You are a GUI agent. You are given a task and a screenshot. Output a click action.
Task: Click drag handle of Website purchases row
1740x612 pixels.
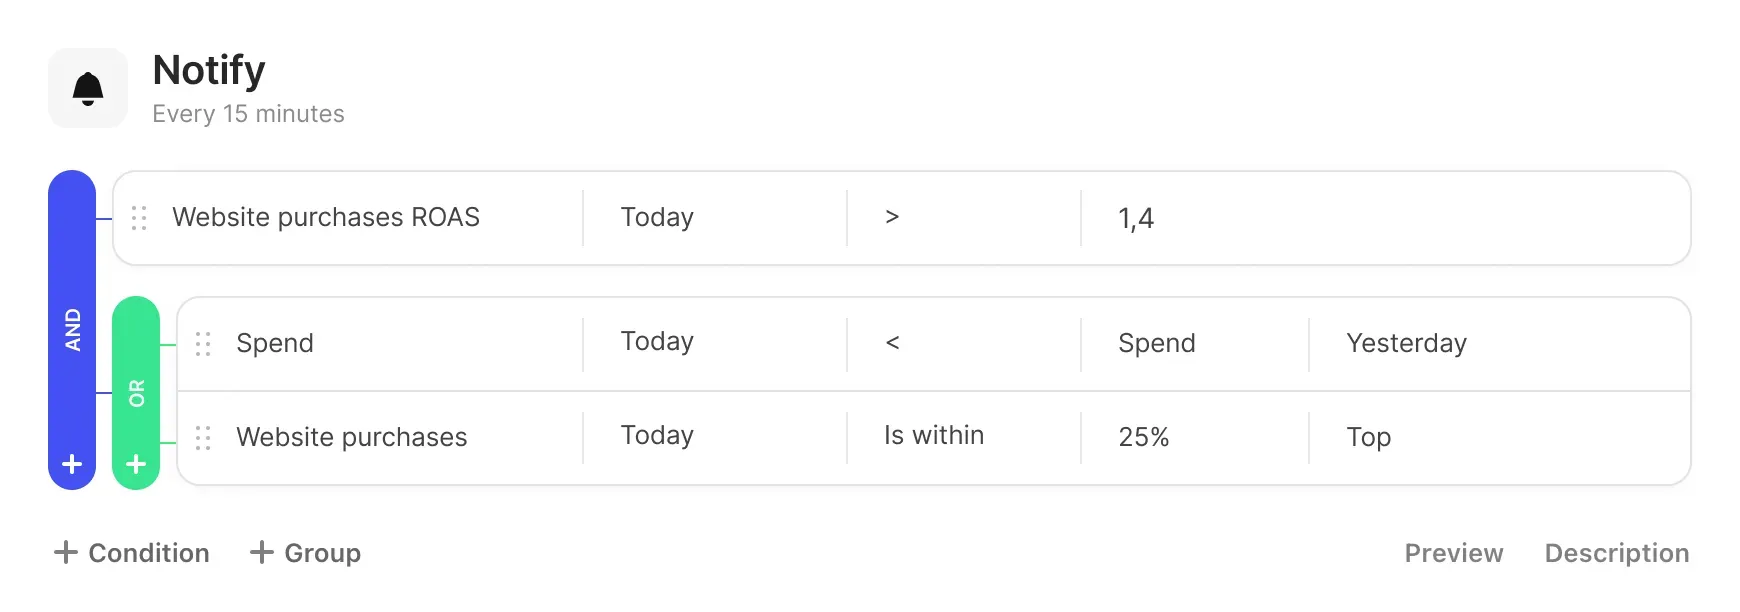pos(203,438)
